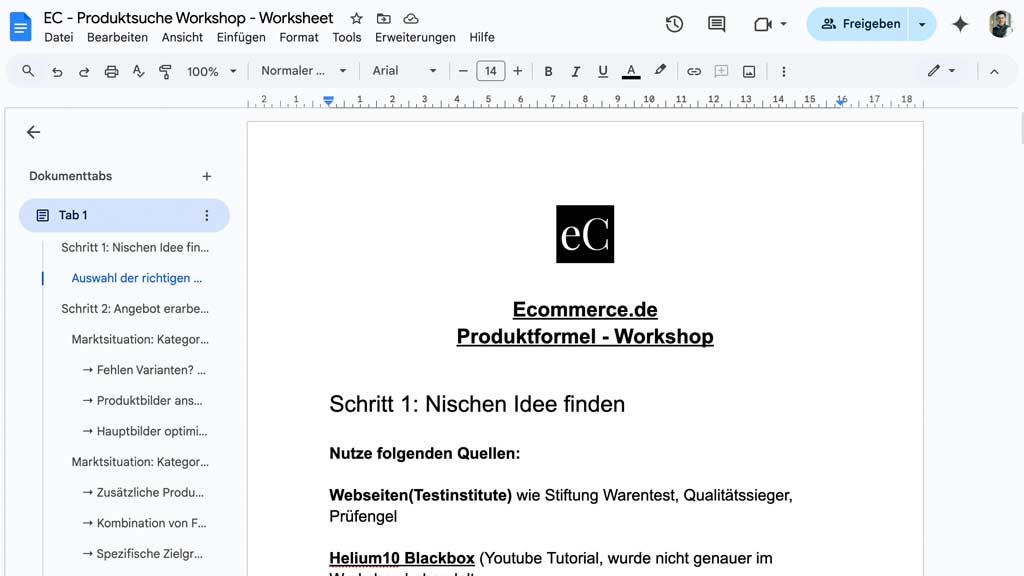The width and height of the screenshot is (1024, 576).
Task: Close the document tabs sidebar
Action: pyautogui.click(x=33, y=132)
